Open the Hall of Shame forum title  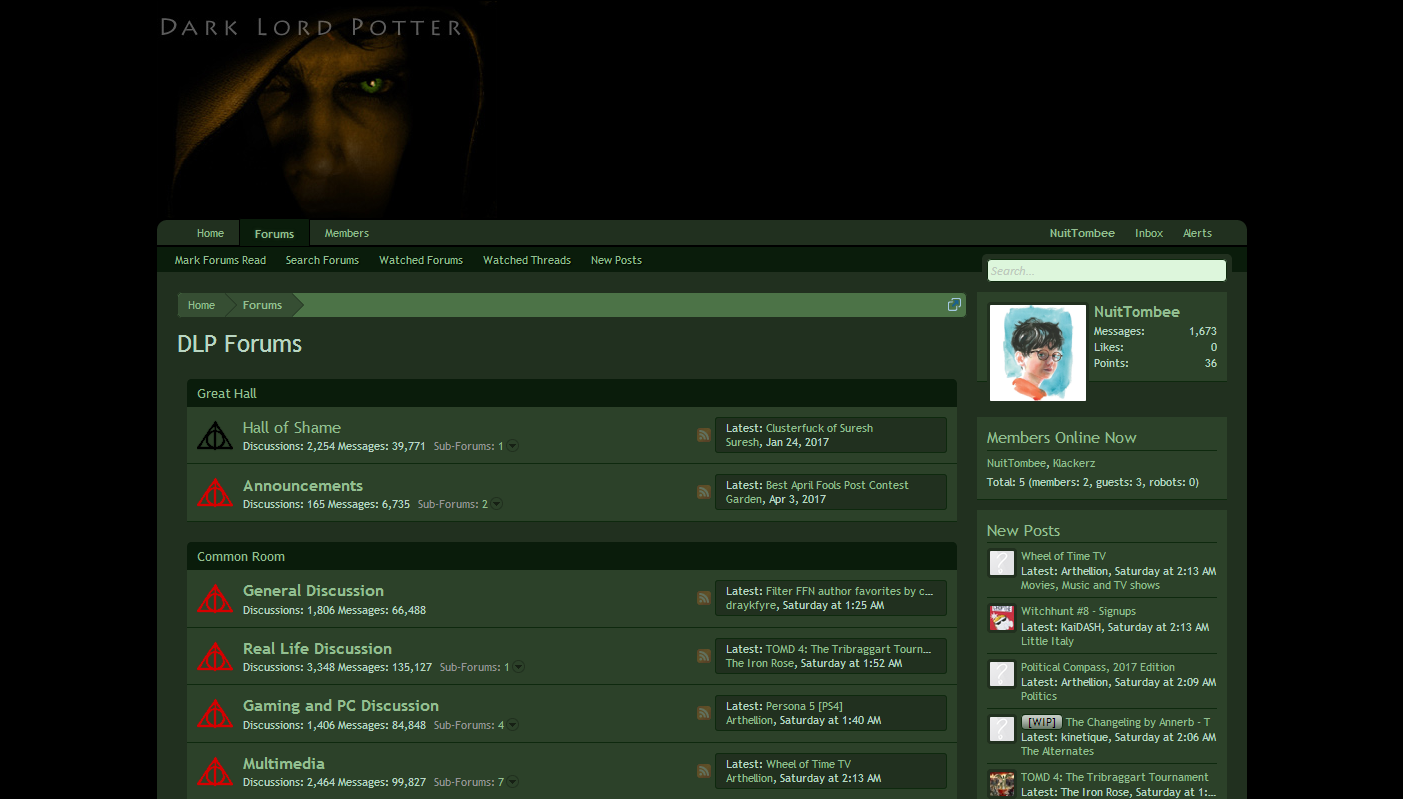[292, 427]
